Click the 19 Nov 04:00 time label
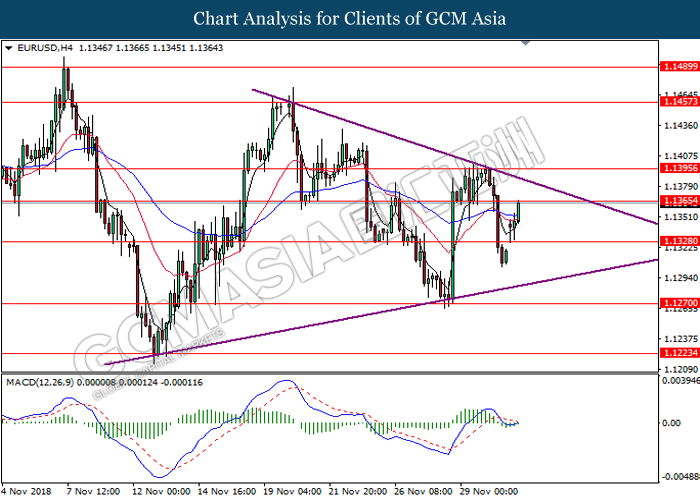The height and width of the screenshot is (500, 700). tap(292, 491)
